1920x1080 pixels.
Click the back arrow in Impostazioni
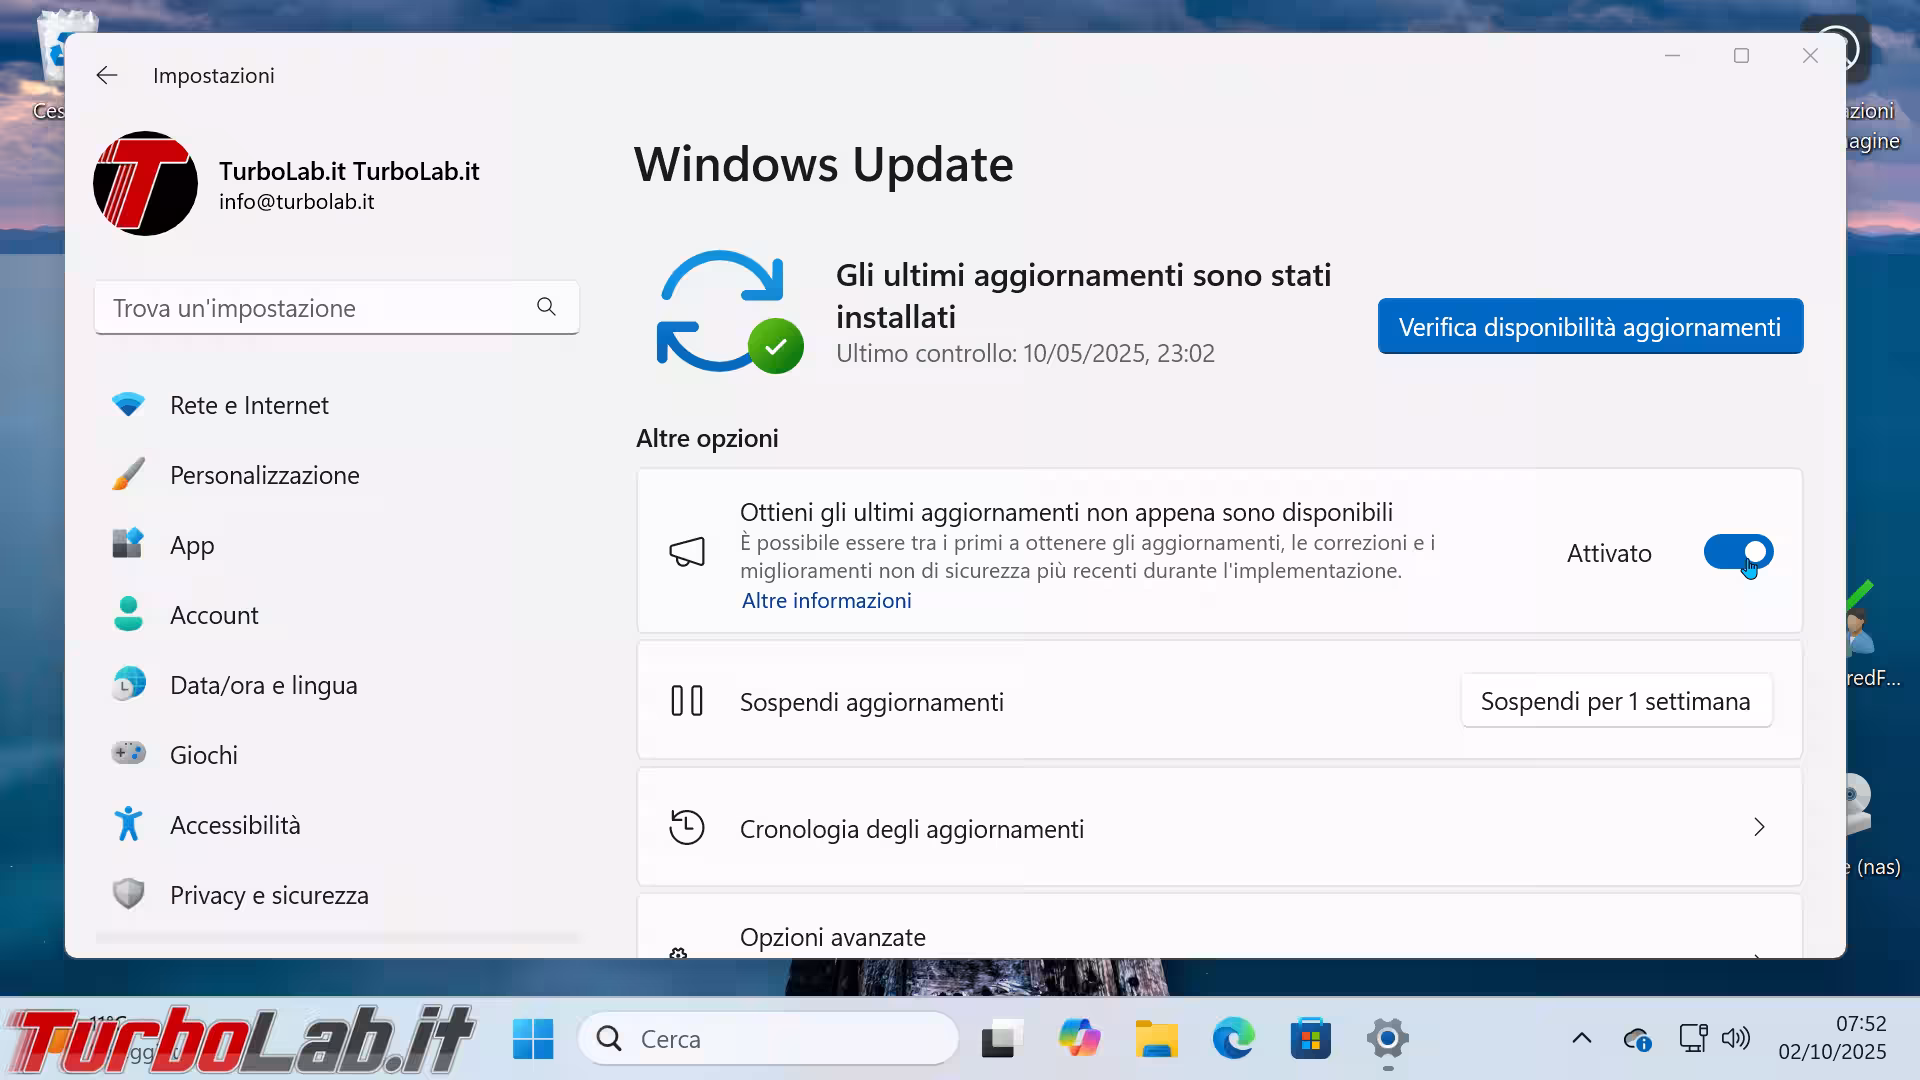(x=107, y=76)
